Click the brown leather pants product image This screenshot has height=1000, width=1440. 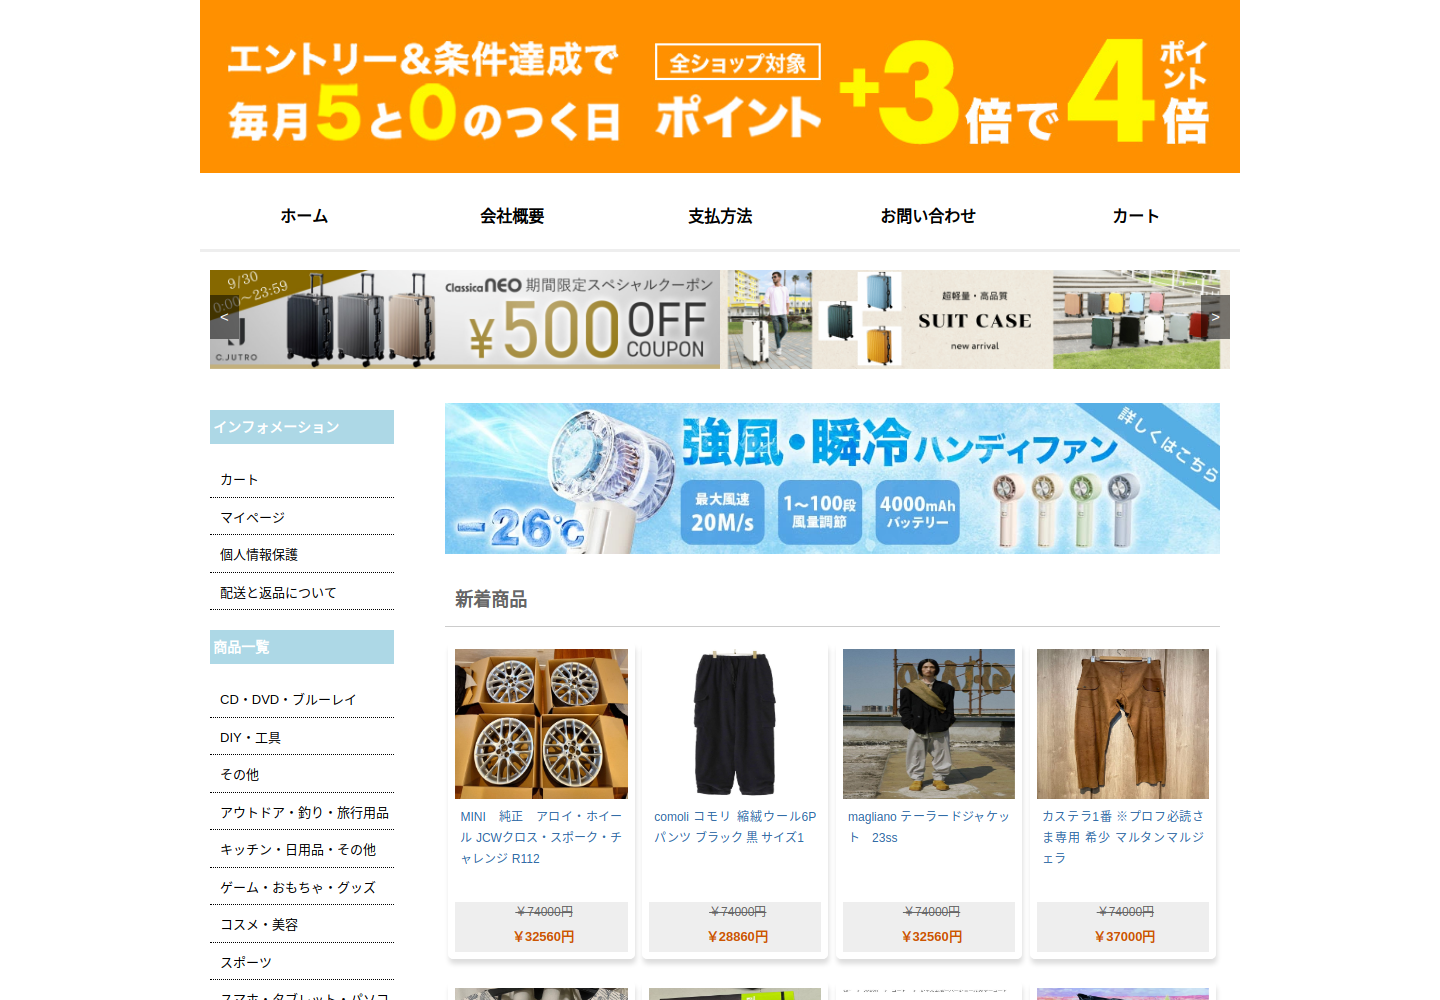1123,724
